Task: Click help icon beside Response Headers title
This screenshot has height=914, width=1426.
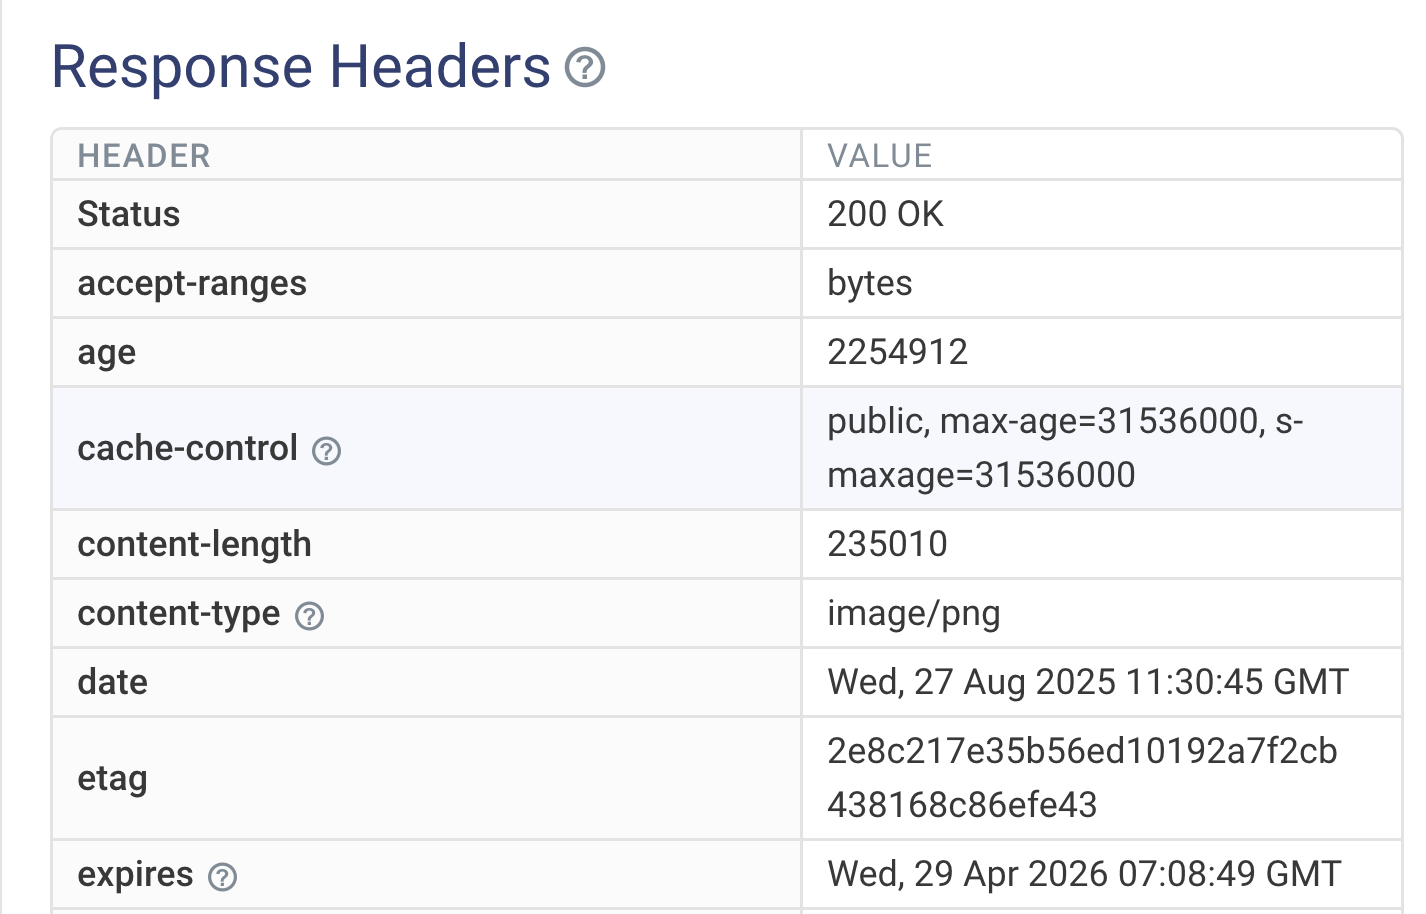Action: pos(585,68)
